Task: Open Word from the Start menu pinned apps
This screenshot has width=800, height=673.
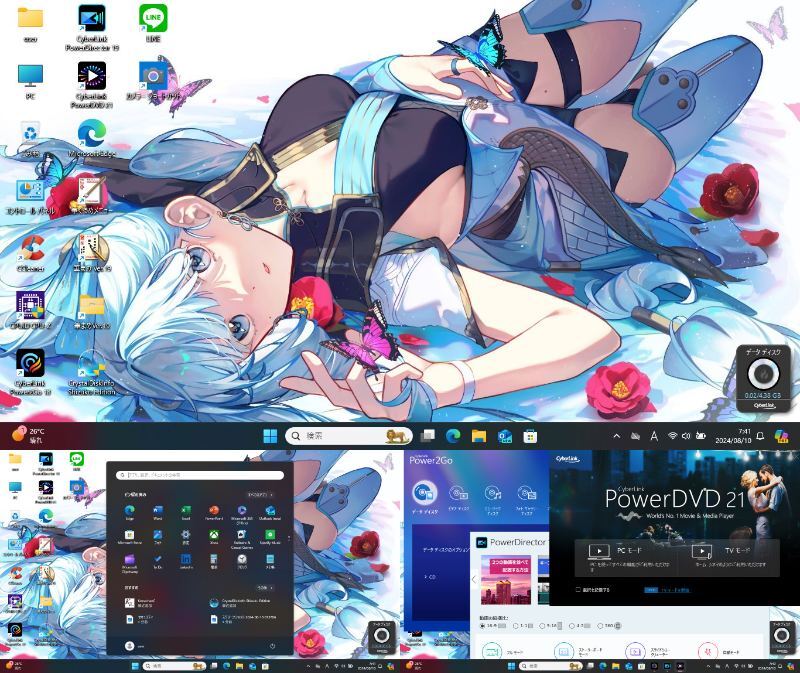Action: (x=158, y=512)
